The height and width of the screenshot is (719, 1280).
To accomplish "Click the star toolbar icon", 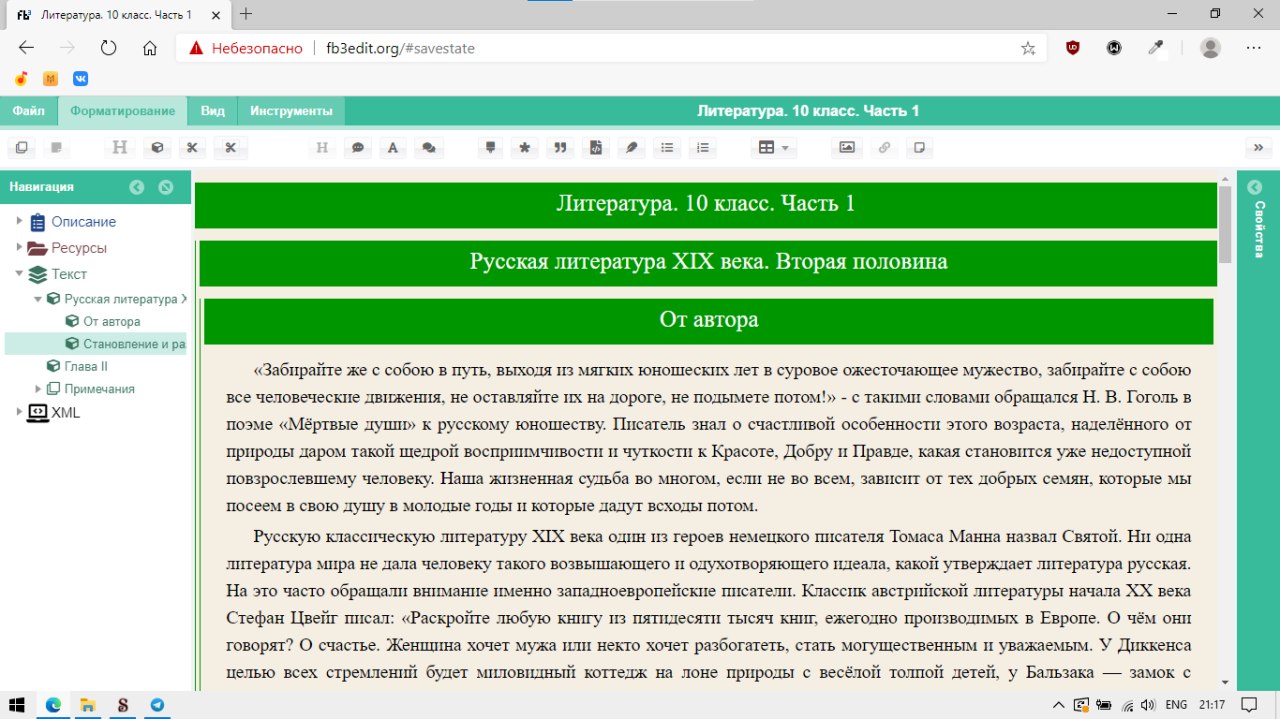I will [525, 148].
